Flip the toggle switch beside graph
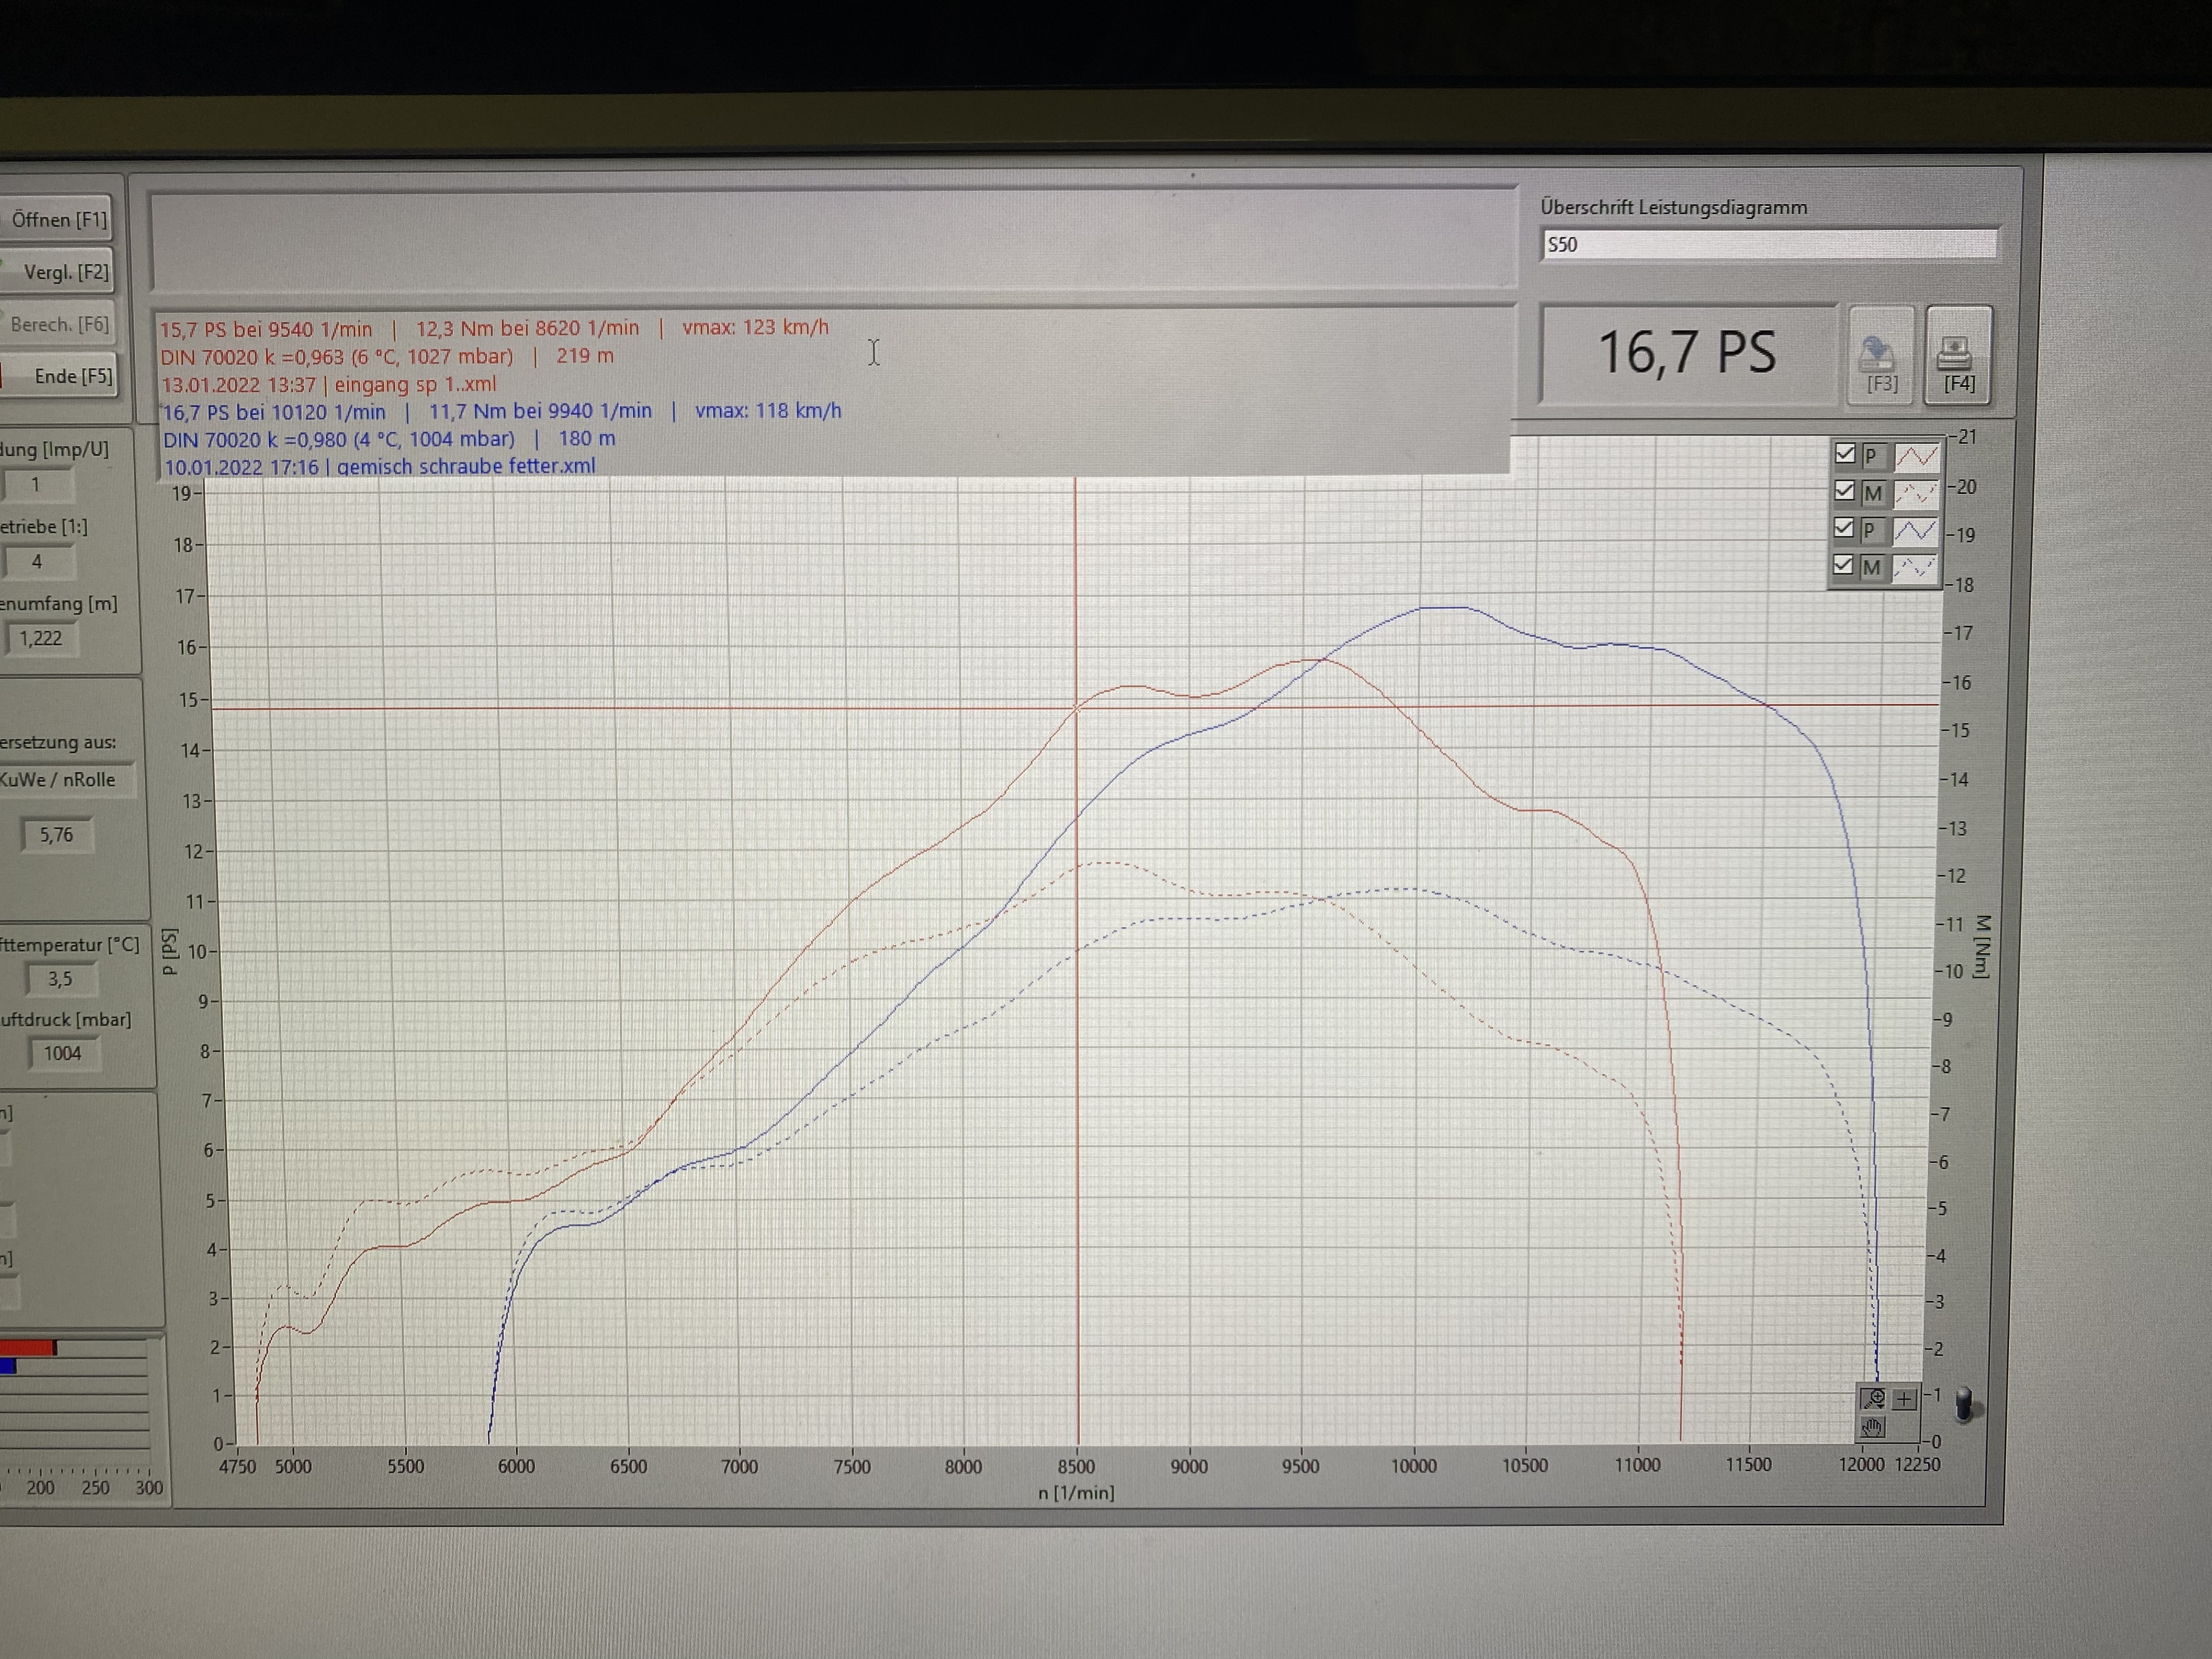This screenshot has width=2212, height=1659. point(1963,1403)
